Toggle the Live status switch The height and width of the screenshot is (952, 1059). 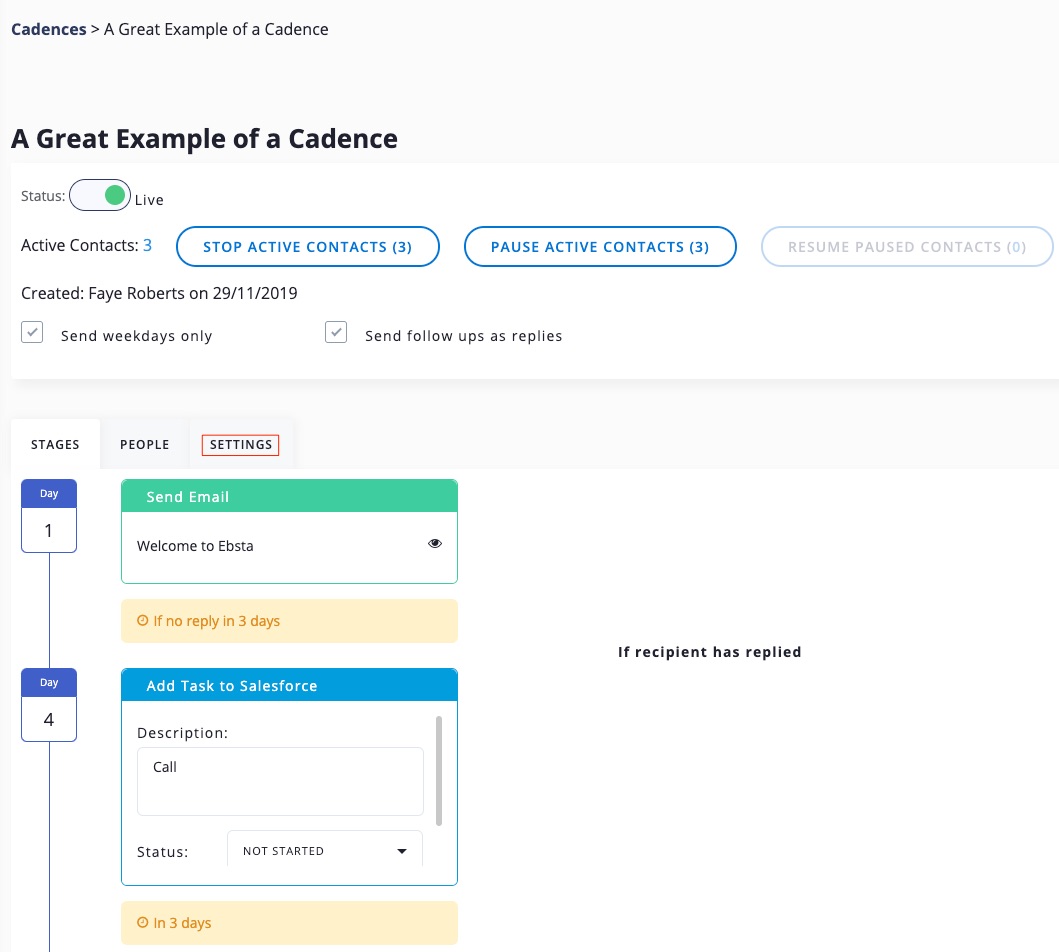[x=100, y=196]
